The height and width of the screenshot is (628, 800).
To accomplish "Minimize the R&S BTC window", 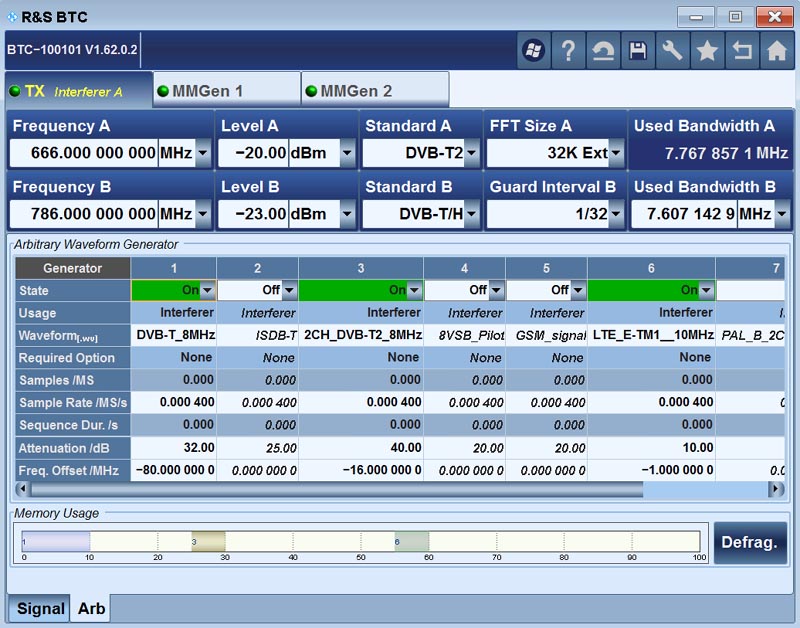I will [x=695, y=17].
